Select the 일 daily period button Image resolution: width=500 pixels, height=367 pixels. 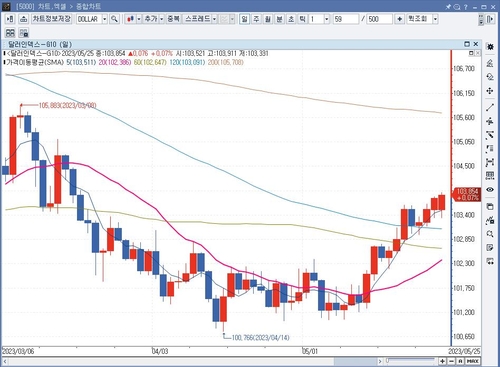[244, 19]
